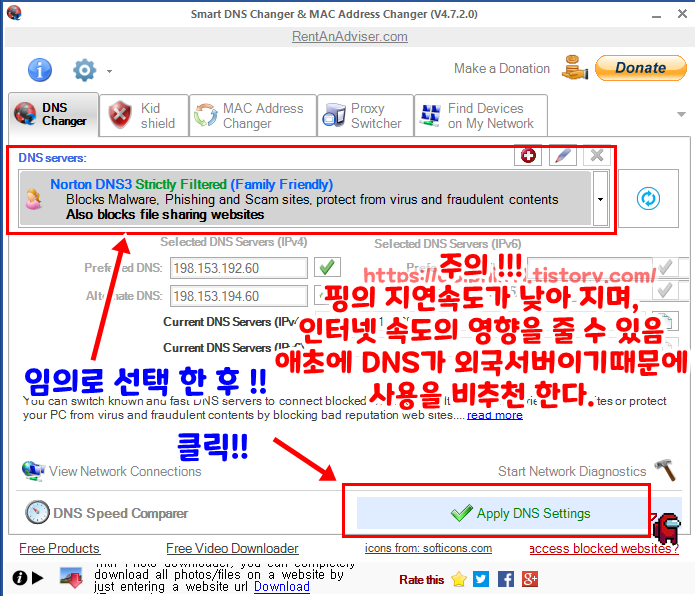
Task: Open the DNS Speed Comparer
Action: pos(121,513)
